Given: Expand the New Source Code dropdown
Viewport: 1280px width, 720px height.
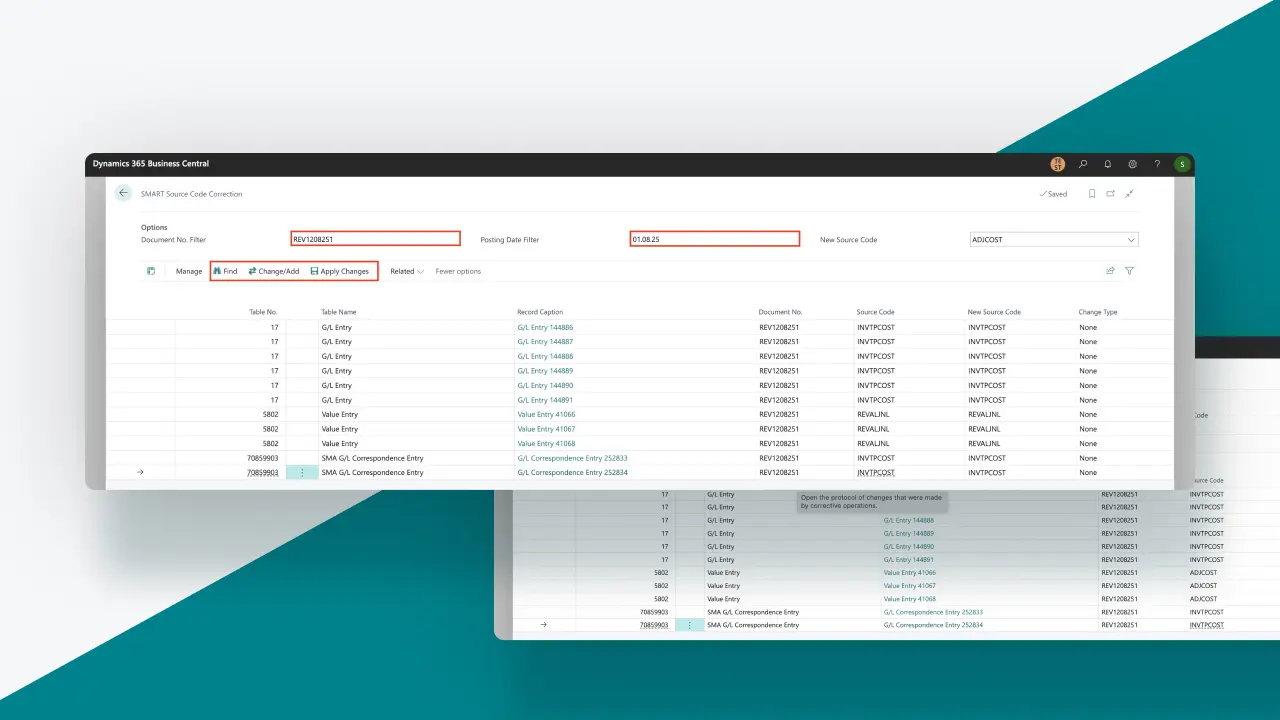Looking at the screenshot, I should click(1131, 240).
